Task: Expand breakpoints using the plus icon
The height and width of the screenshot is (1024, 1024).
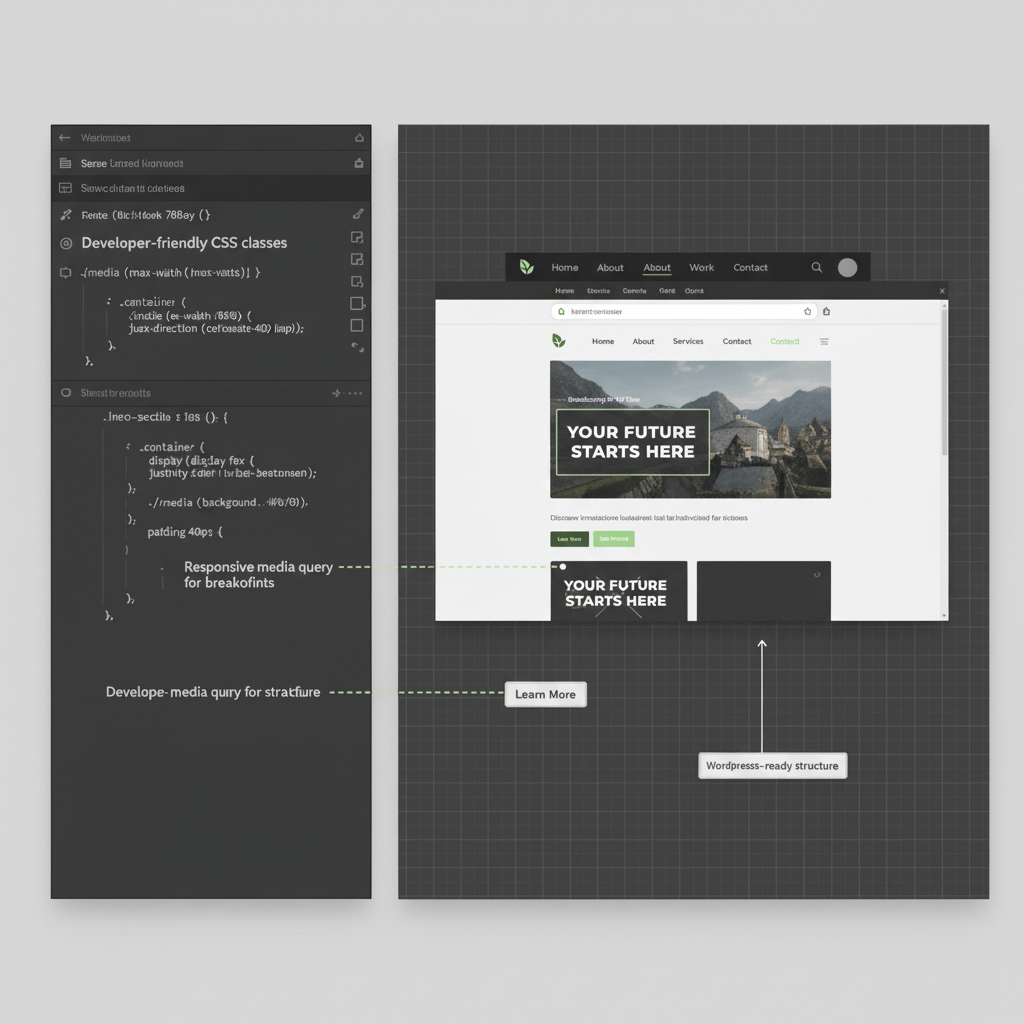Action: tap(337, 392)
